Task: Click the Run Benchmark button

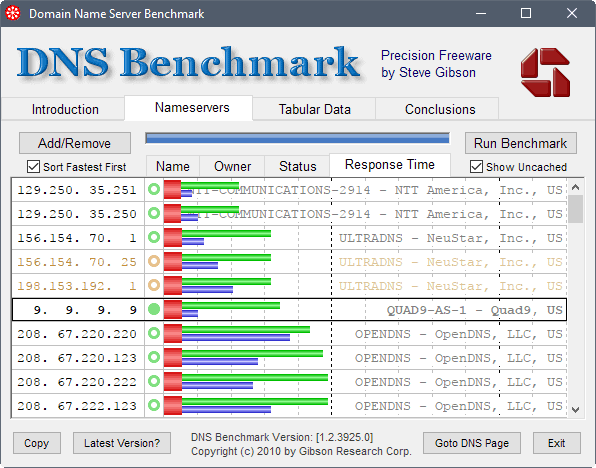Action: point(520,143)
